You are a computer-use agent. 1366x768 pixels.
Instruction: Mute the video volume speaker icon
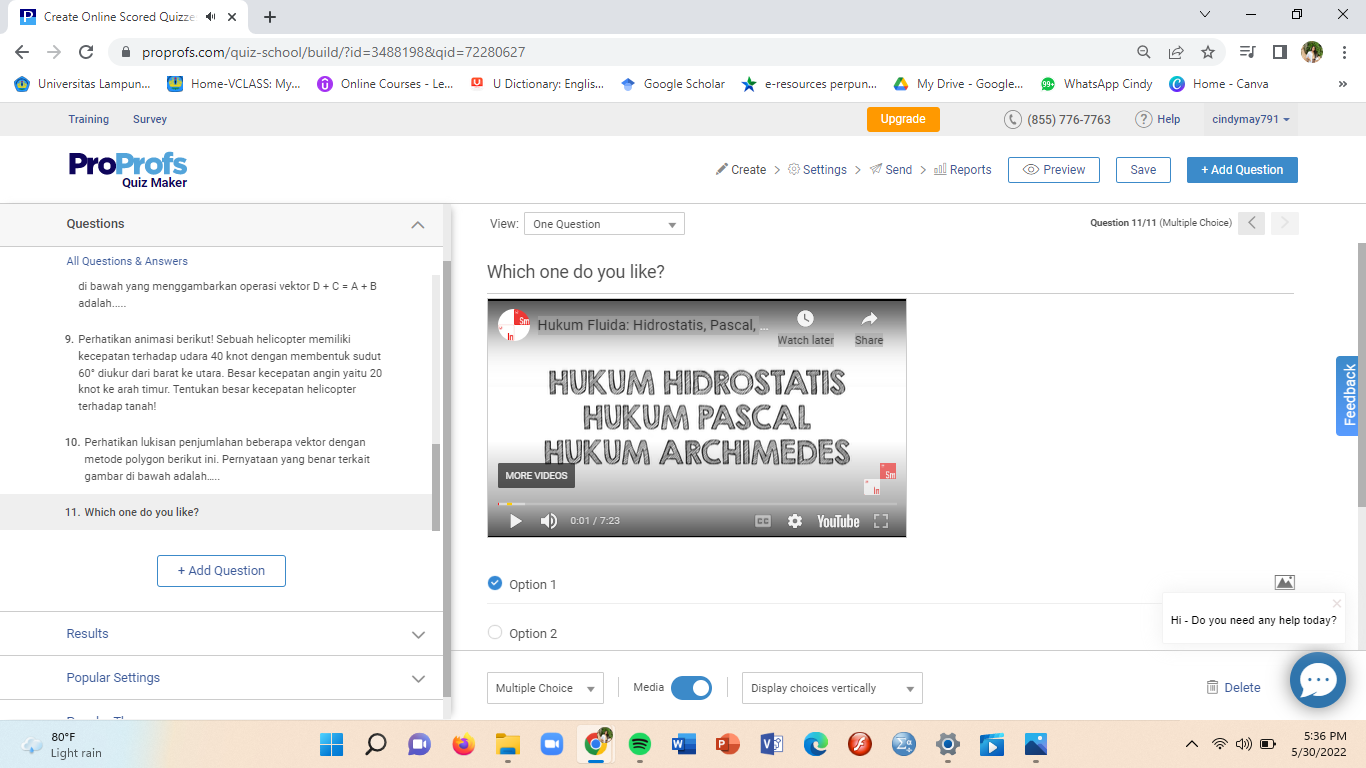549,521
